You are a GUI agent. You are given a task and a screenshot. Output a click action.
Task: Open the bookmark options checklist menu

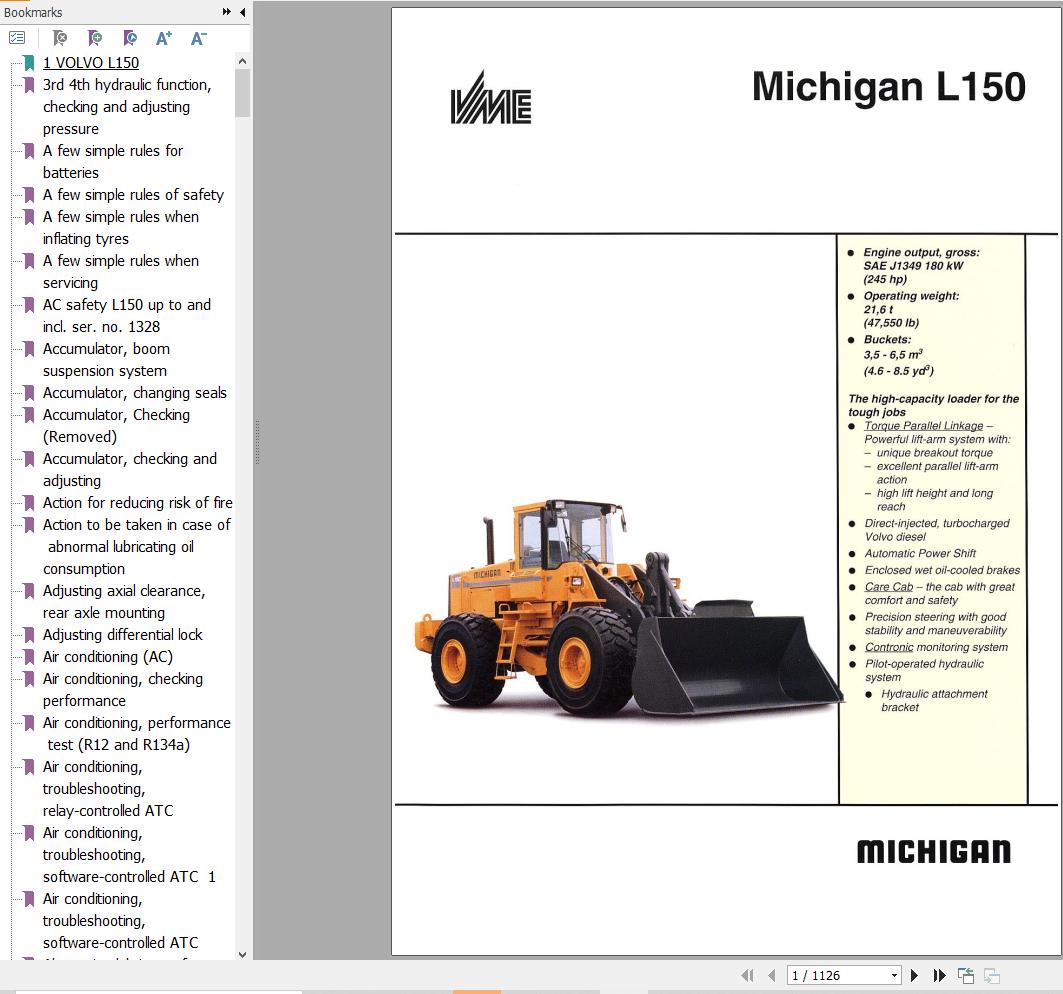pos(17,38)
